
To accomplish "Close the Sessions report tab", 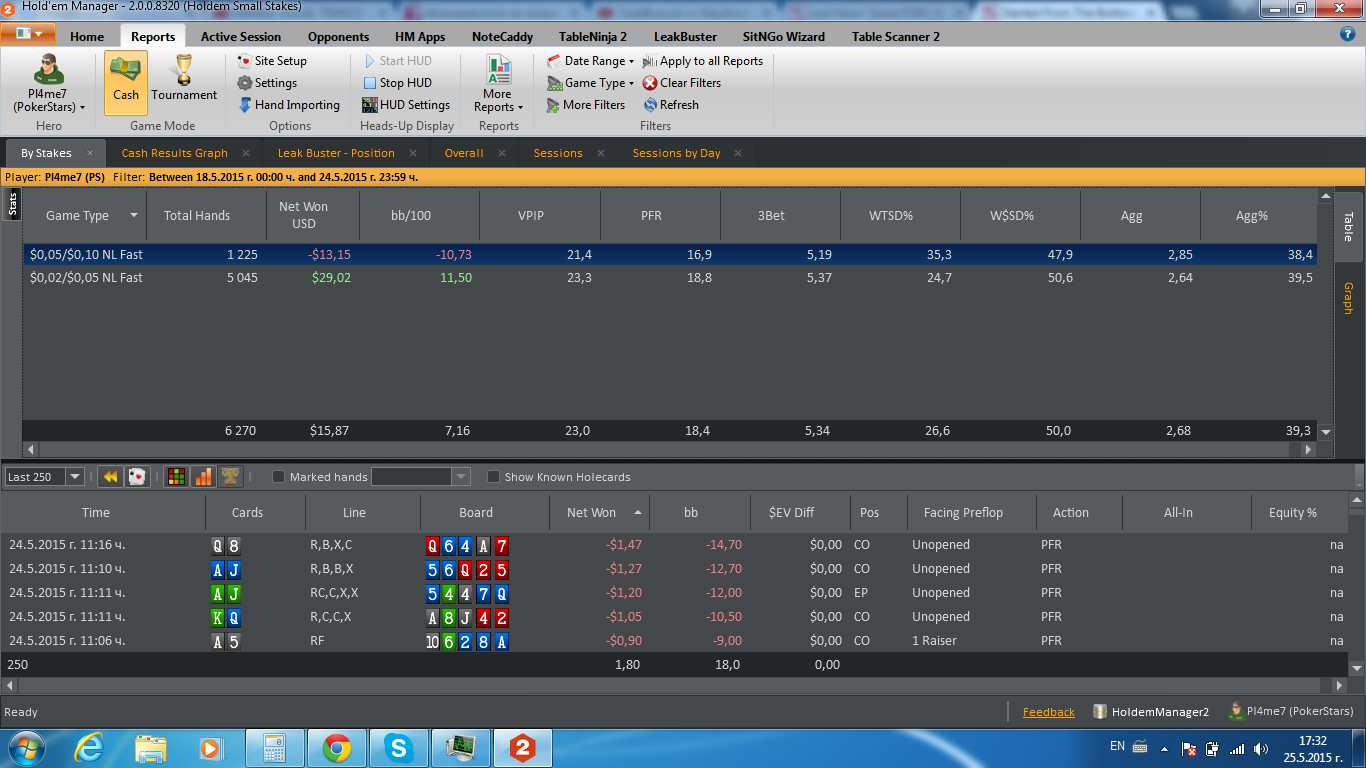I will (601, 153).
